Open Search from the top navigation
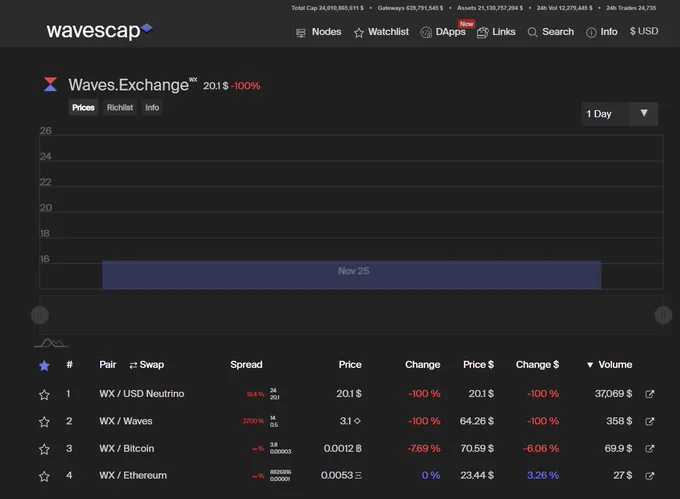 coord(551,32)
